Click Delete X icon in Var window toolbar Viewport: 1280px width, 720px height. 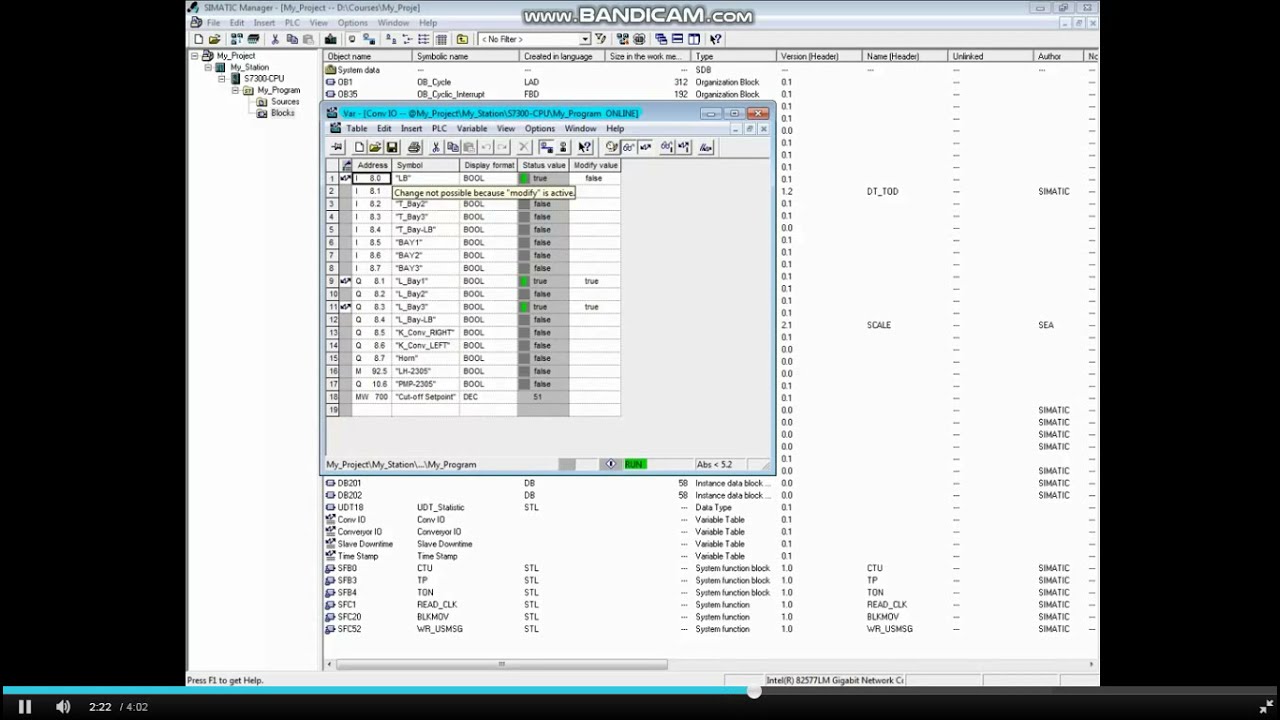(523, 147)
